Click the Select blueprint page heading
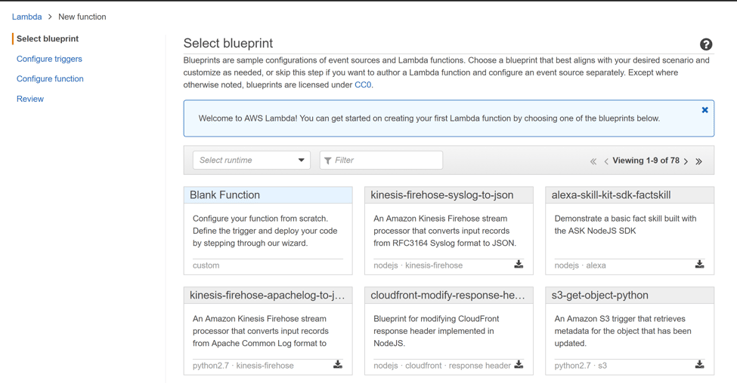The width and height of the screenshot is (737, 383). (228, 43)
